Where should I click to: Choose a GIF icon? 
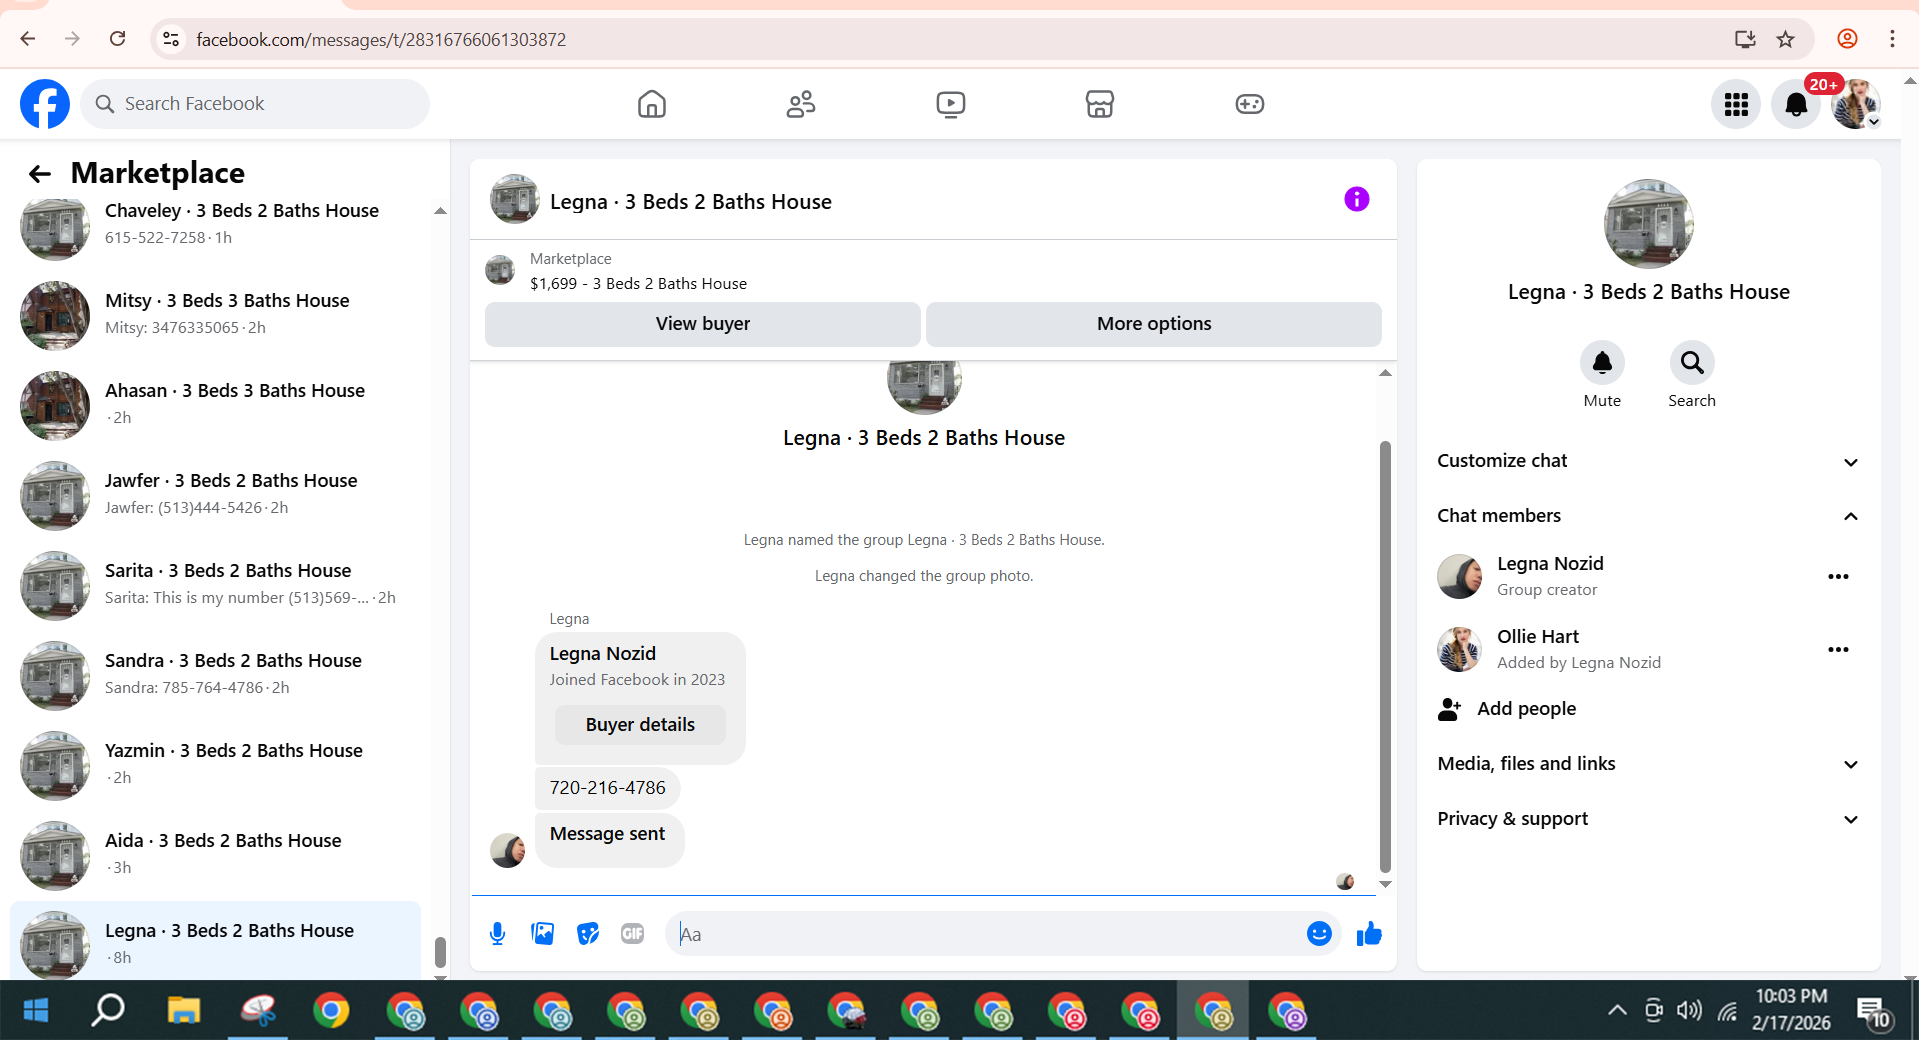click(x=632, y=934)
